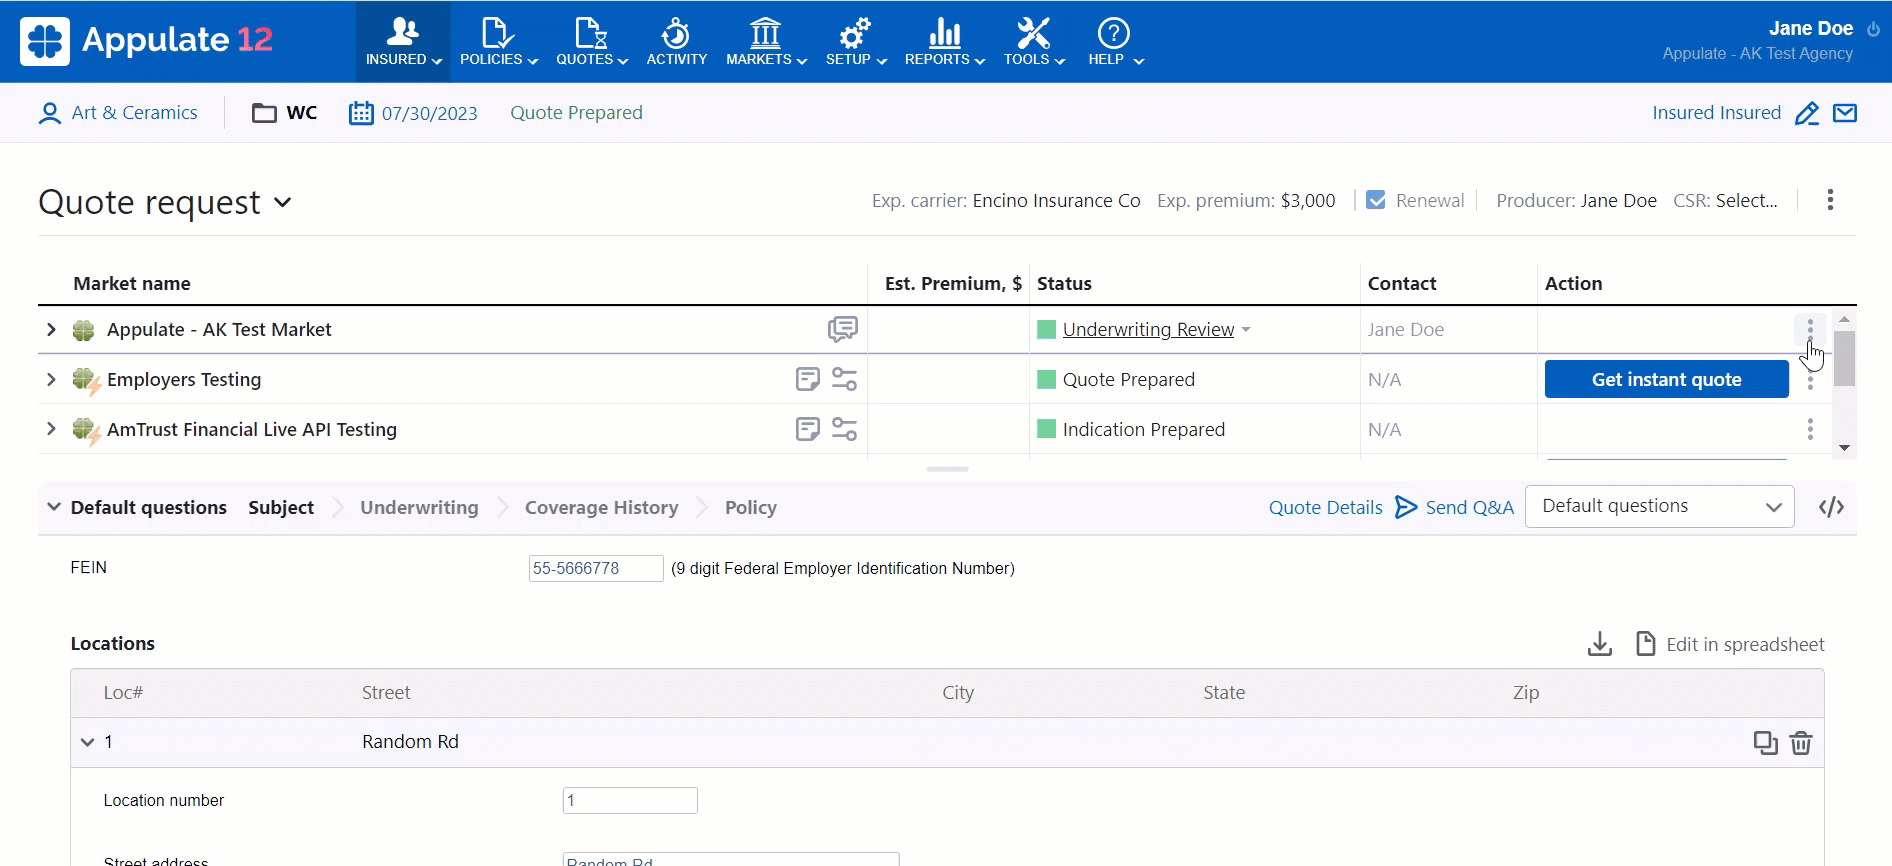This screenshot has height=866, width=1892.
Task: Expand the Employers Testing row
Action: point(51,379)
